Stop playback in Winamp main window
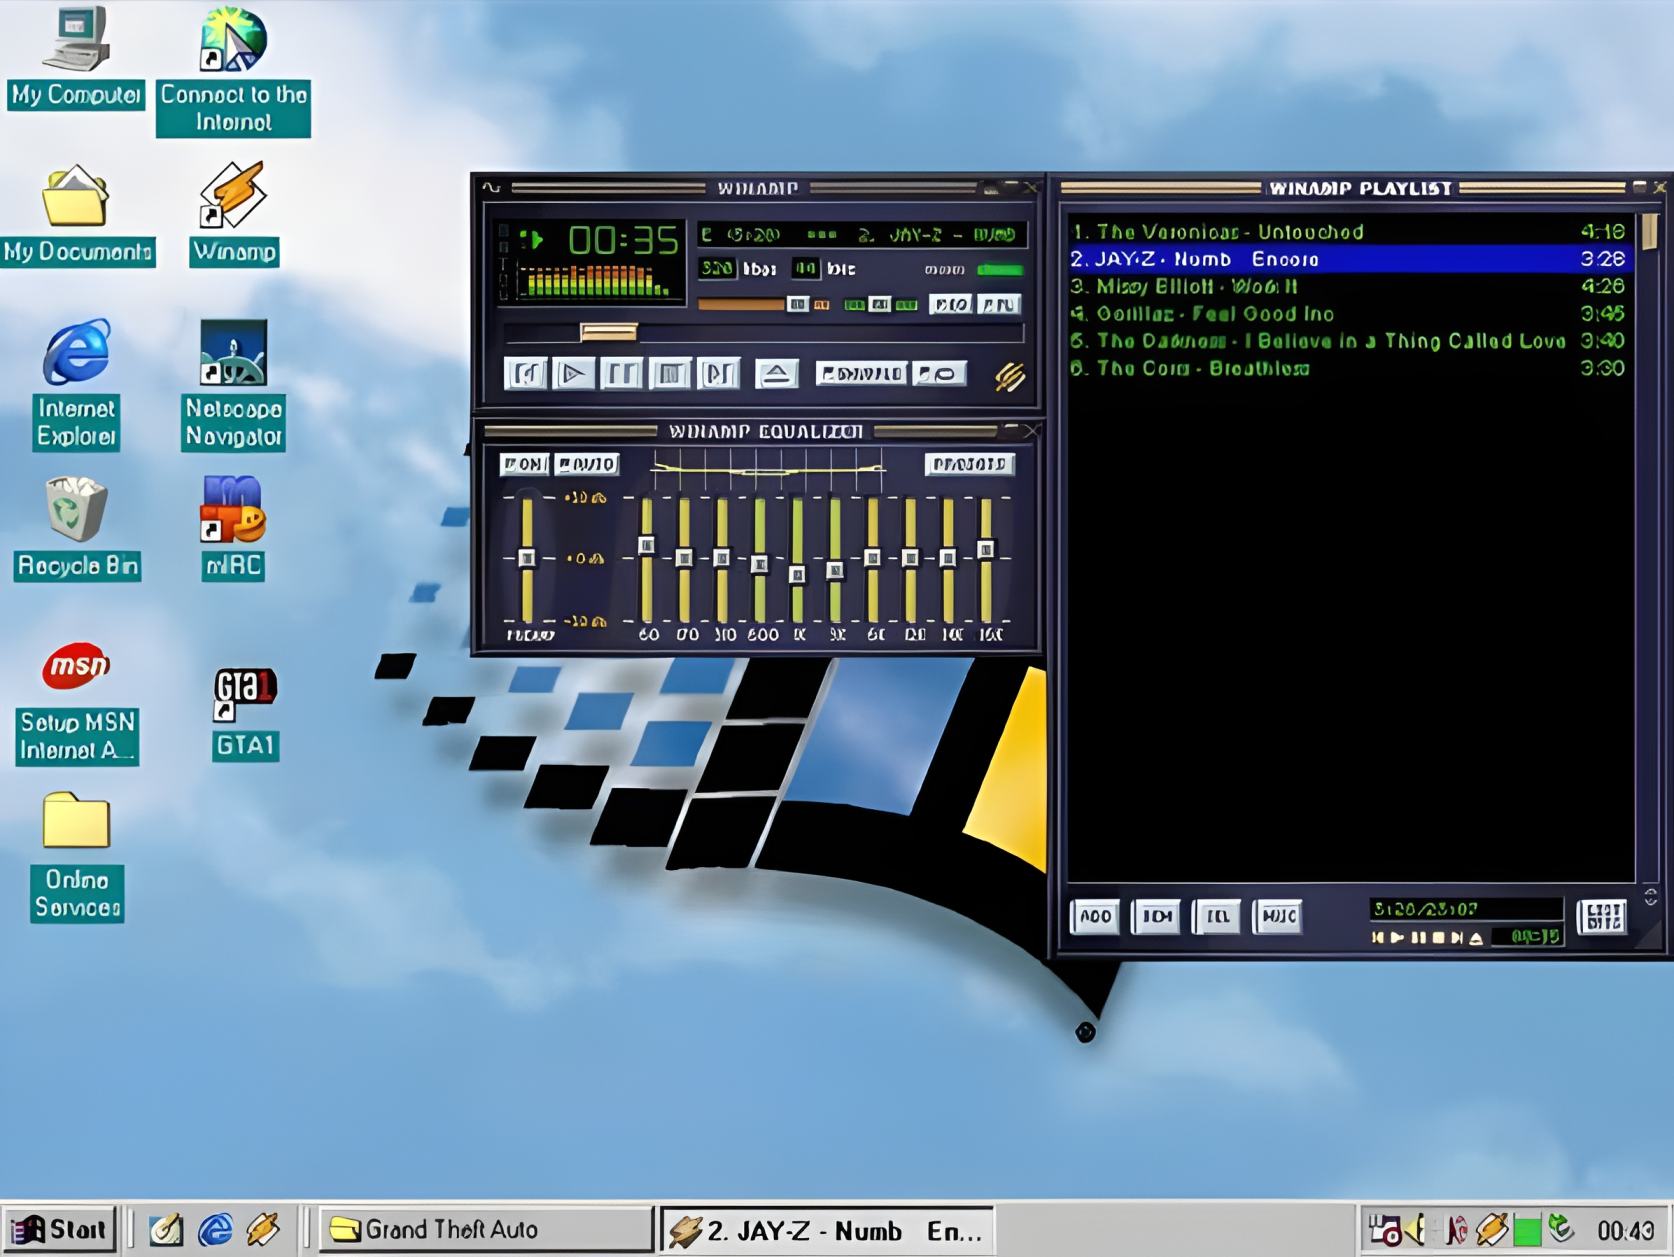 [669, 374]
